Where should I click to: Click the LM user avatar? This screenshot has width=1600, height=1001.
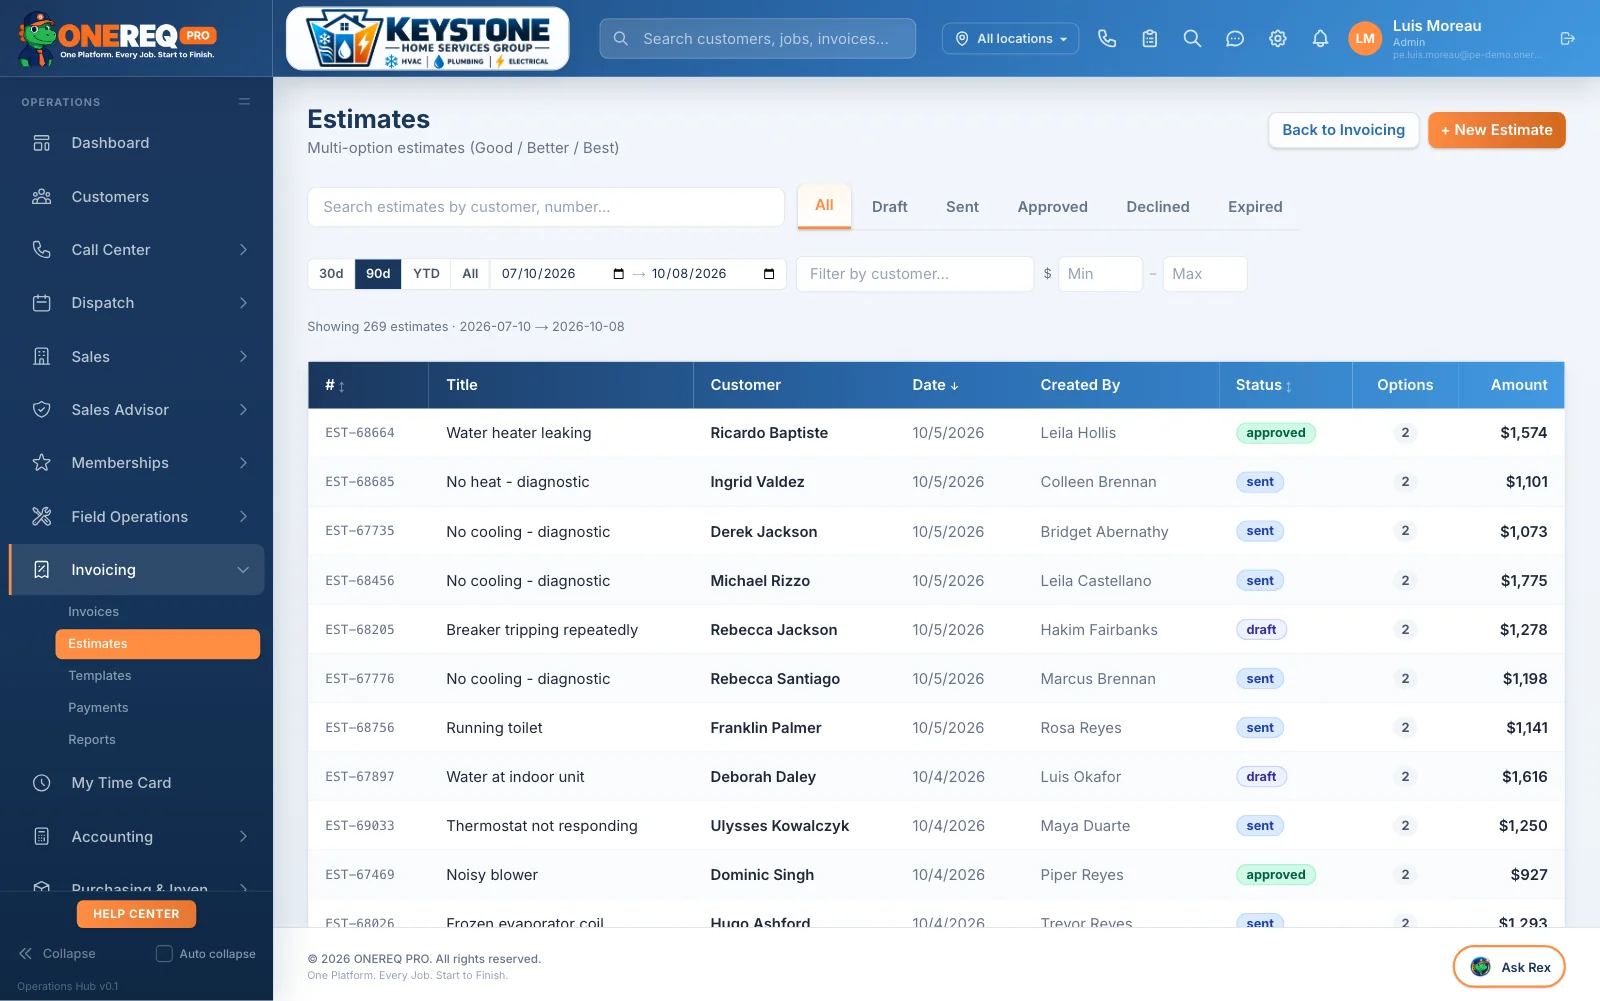click(x=1365, y=38)
